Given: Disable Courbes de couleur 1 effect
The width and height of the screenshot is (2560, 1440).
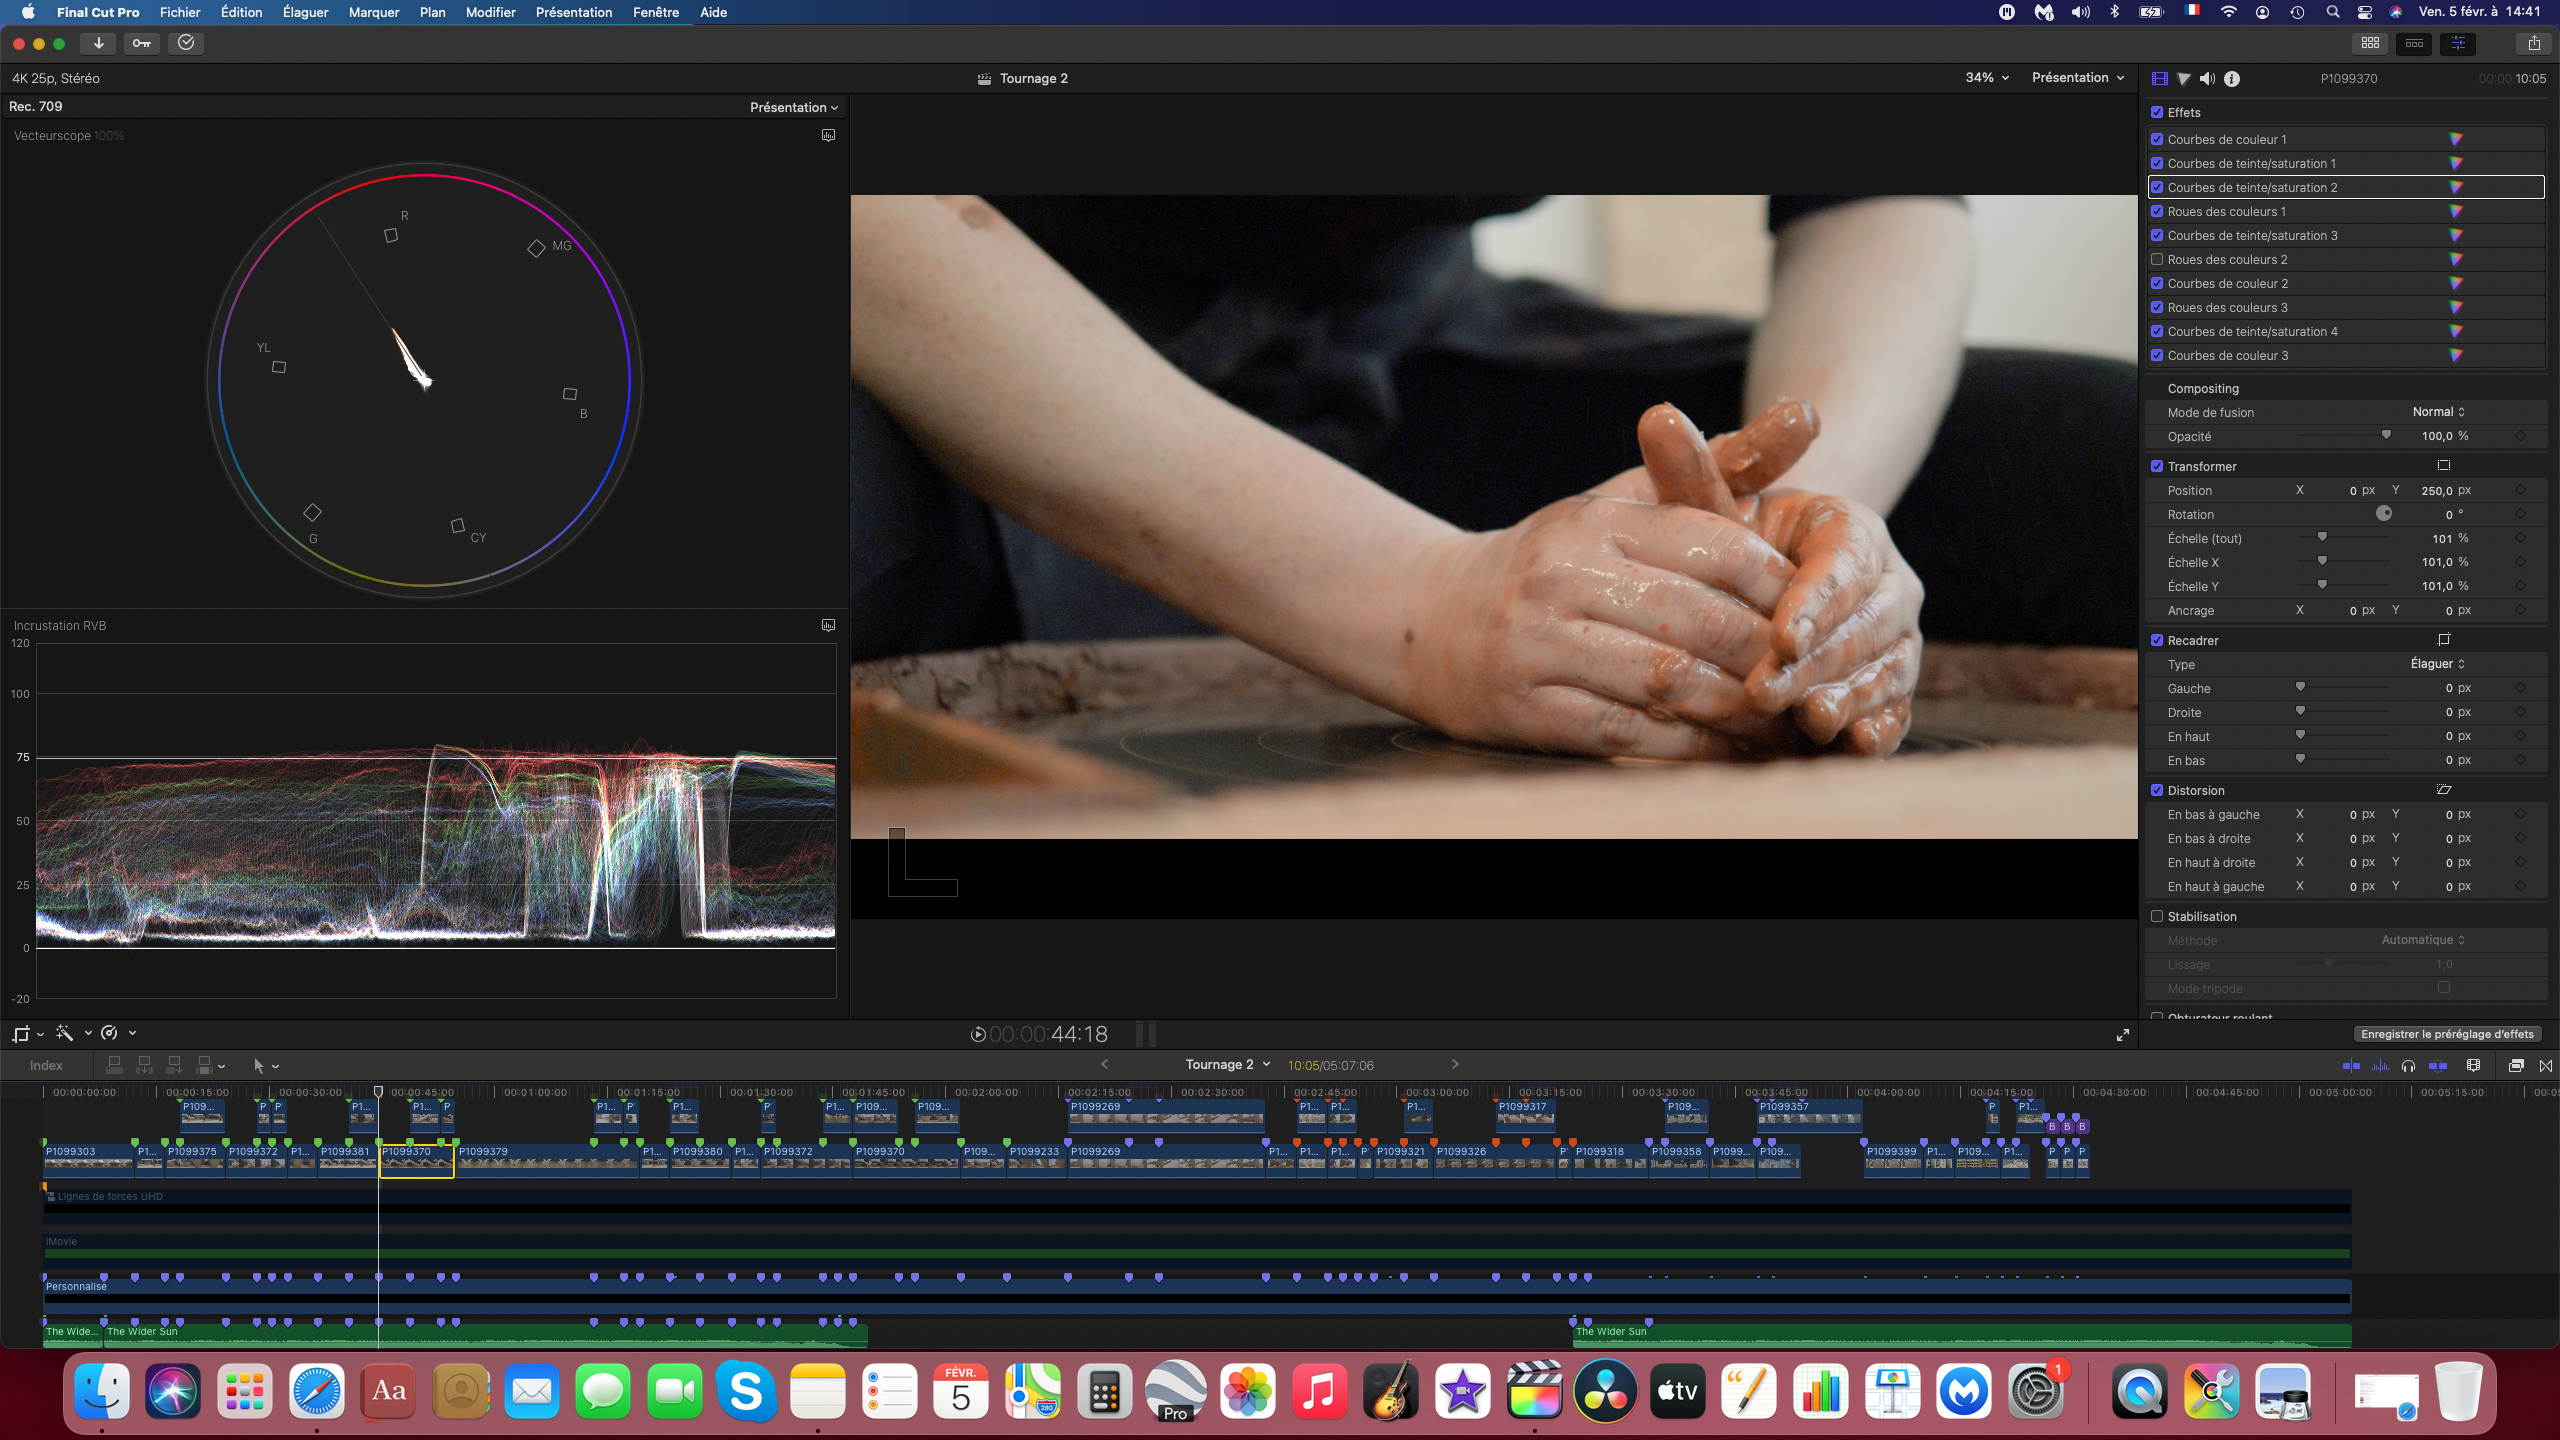Looking at the screenshot, I should tap(2157, 139).
